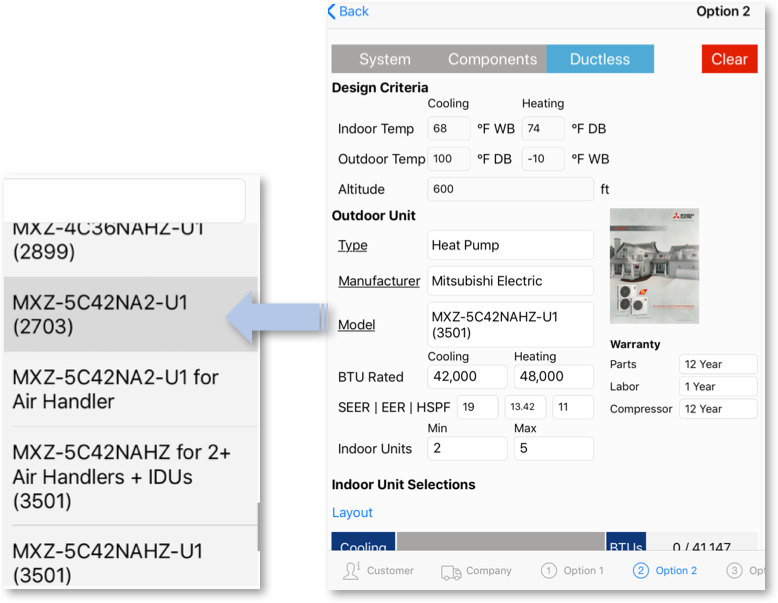Open the Mitsubishi brochure thumbnail
The width and height of the screenshot is (778, 603).
[x=654, y=266]
